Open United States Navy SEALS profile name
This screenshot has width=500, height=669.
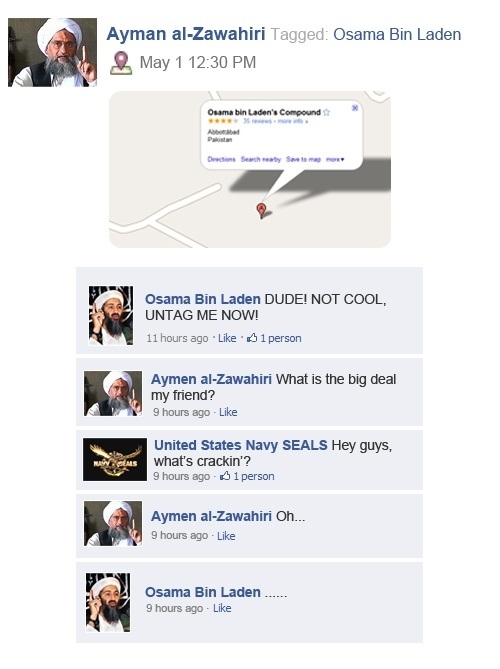[x=241, y=445]
